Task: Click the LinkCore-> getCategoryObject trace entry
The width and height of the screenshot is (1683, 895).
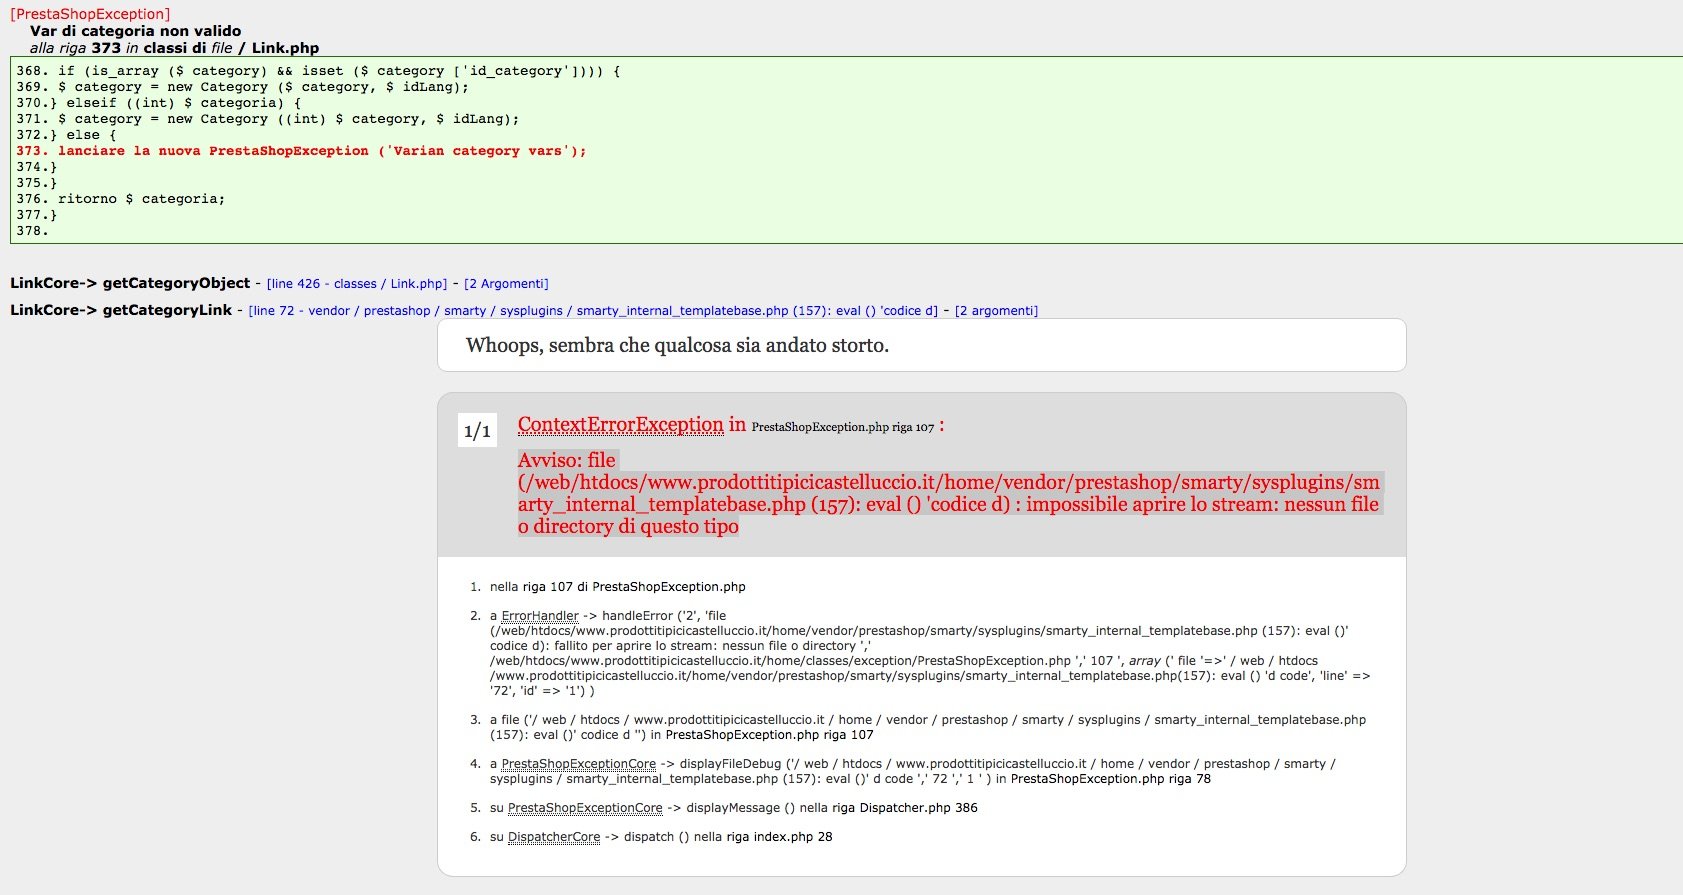Action: coord(130,283)
